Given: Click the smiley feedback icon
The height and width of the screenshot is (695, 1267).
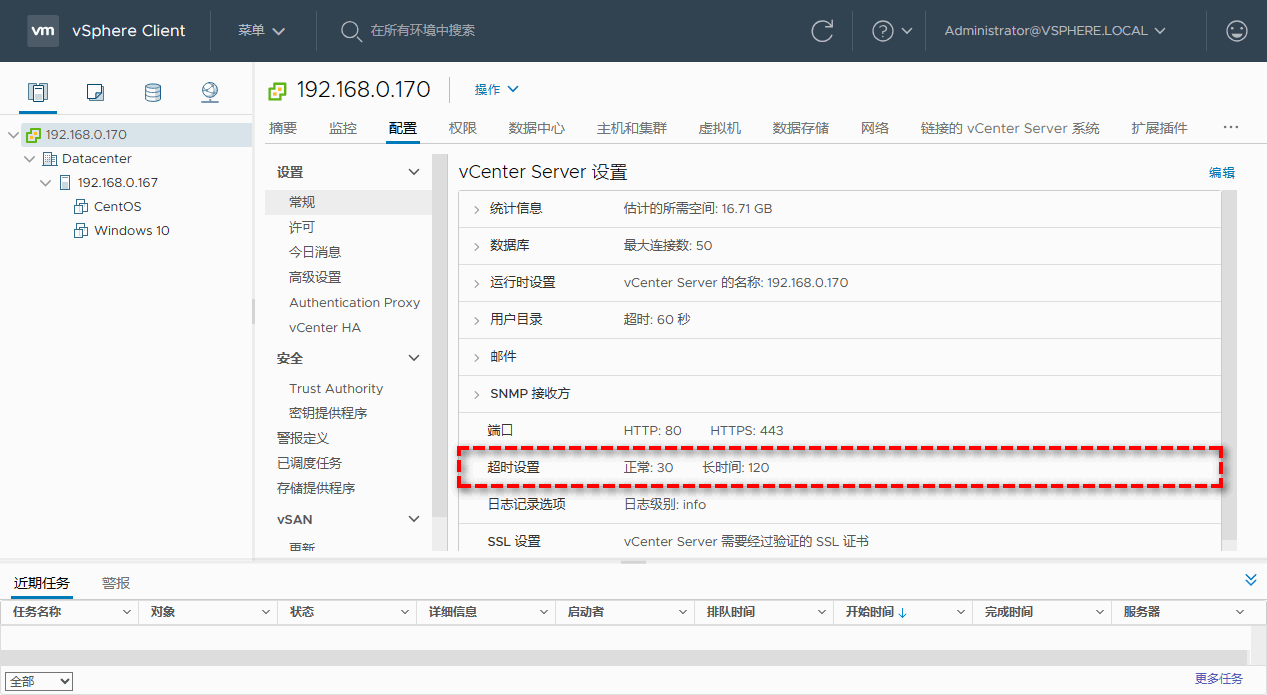Looking at the screenshot, I should point(1237,31).
